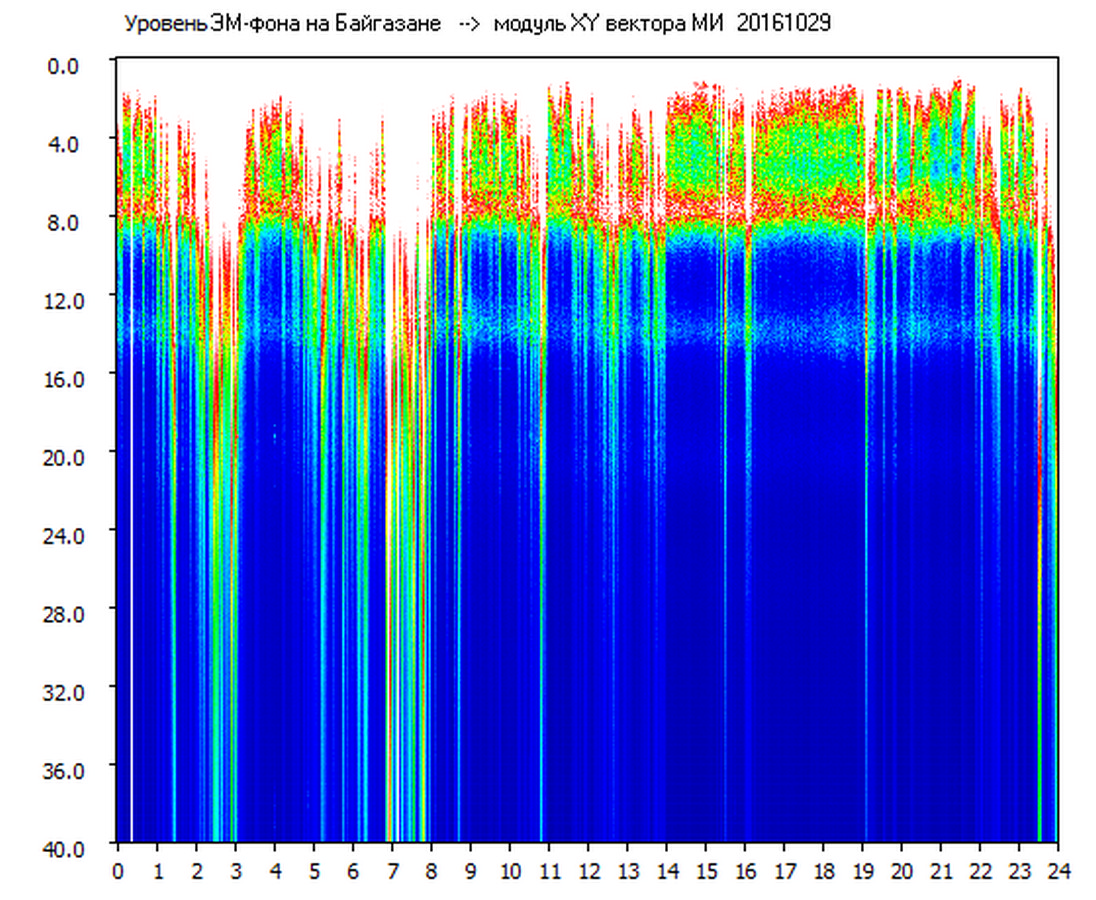The width and height of the screenshot is (1096, 900).
Task: Select the hour 7 tick label
Action: [392, 871]
